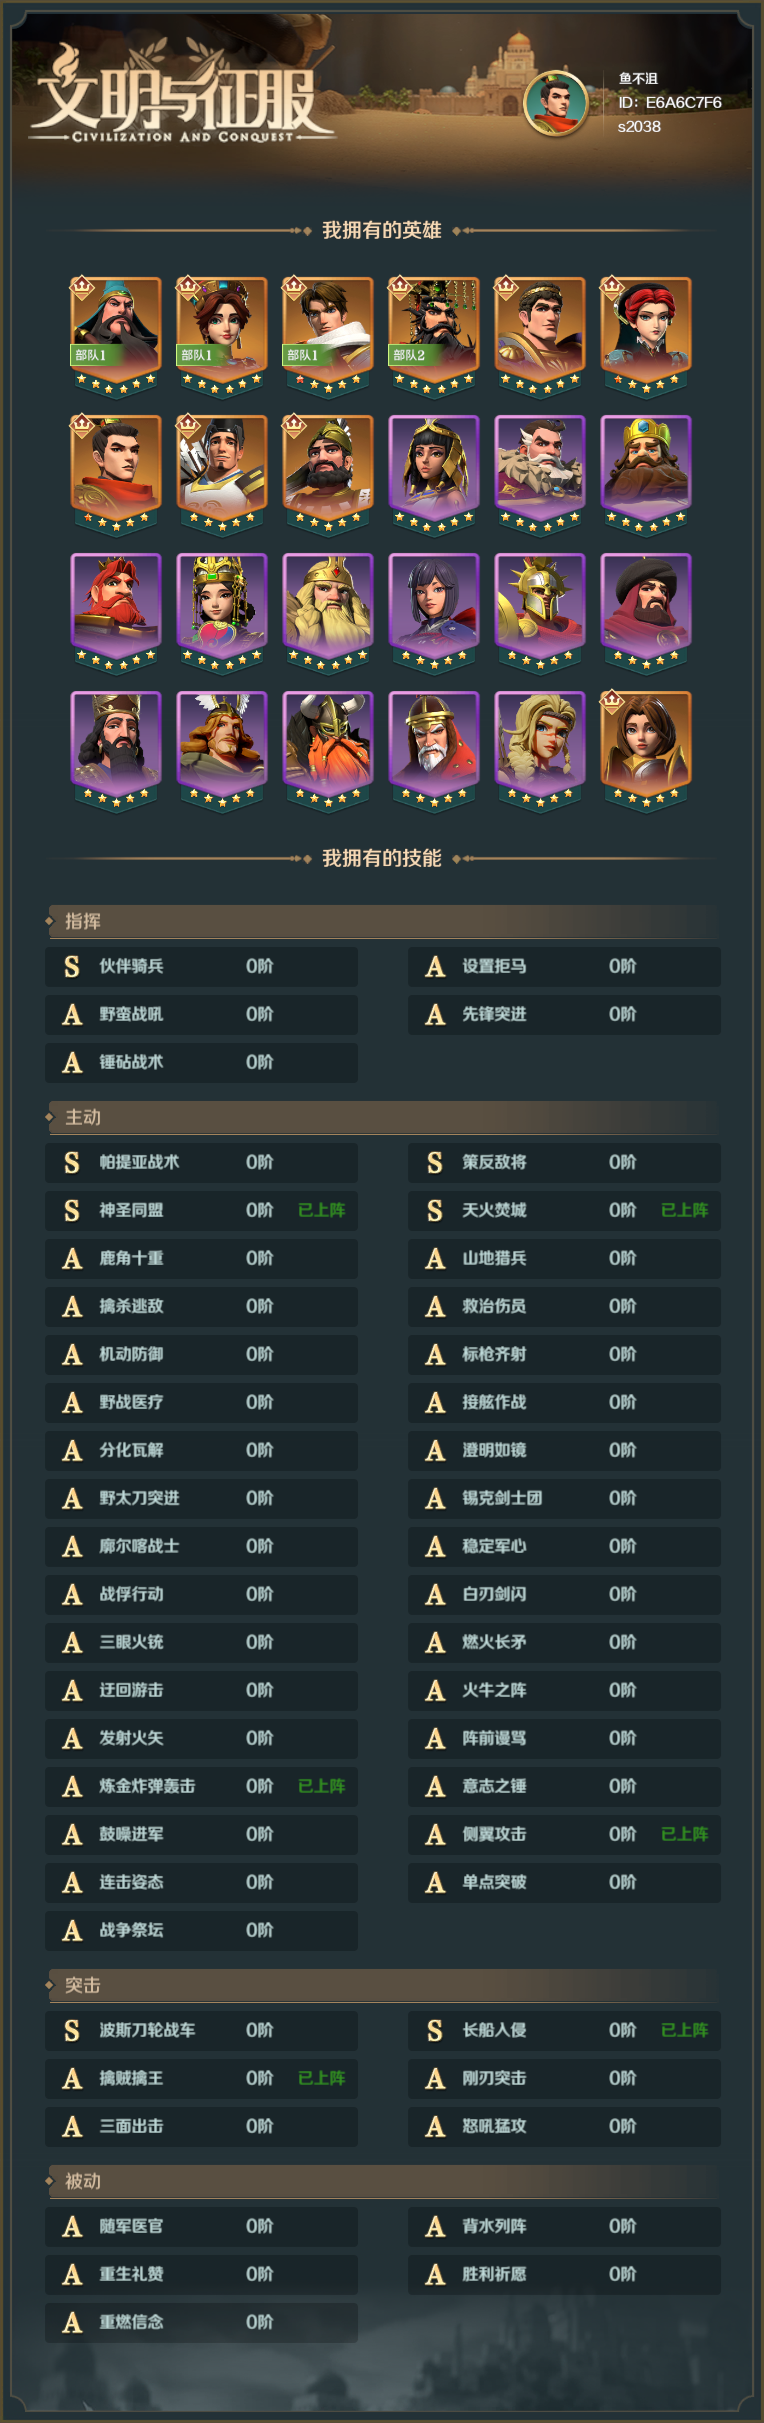Click the player avatar portrait
Screen dimensions: 764x2423
[x=555, y=103]
